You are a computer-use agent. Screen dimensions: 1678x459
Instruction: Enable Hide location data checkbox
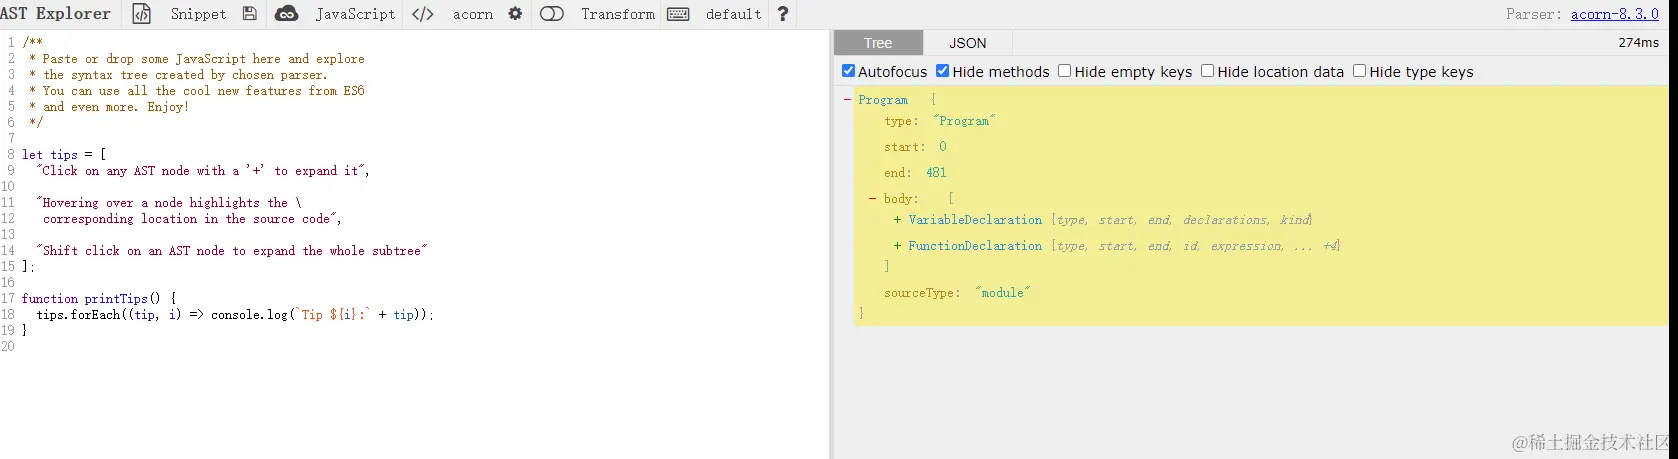tap(1208, 71)
